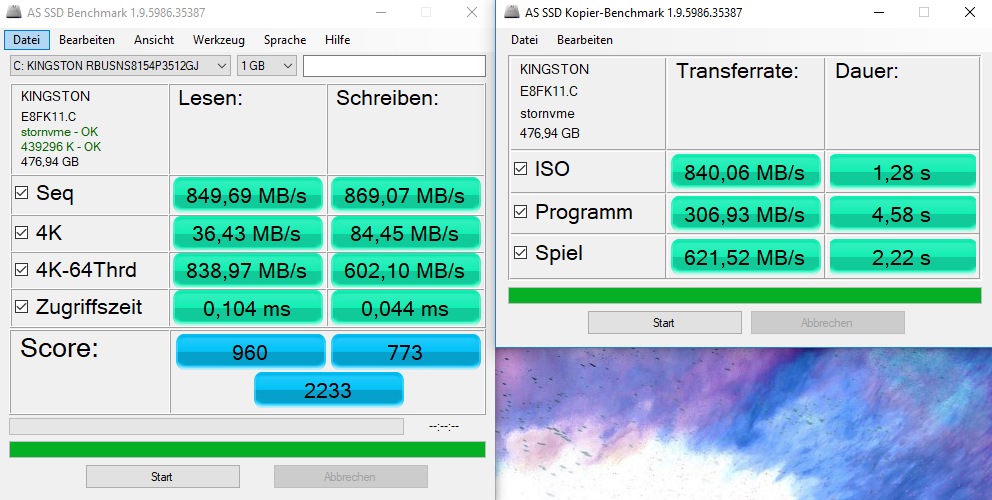
Task: Click the Kopier-Benchmark title bar icon
Action: [513, 12]
